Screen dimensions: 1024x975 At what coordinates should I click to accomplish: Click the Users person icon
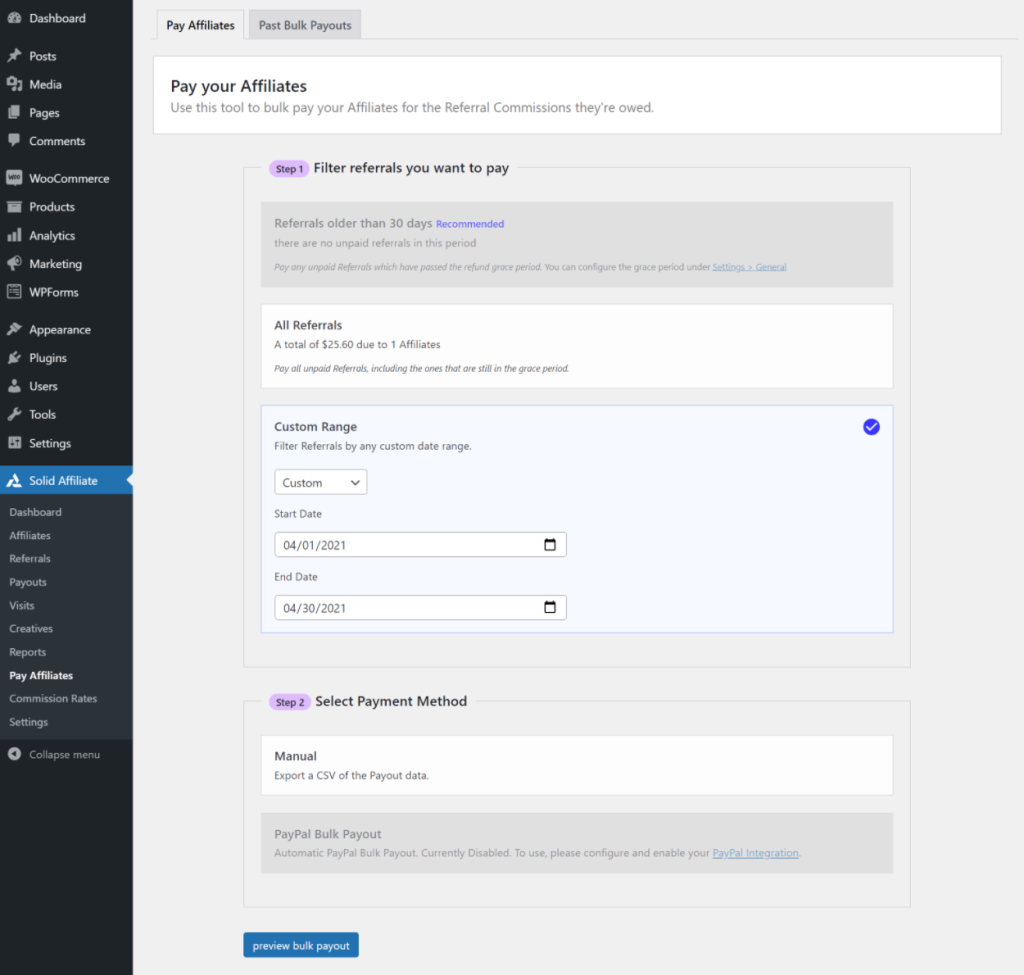14,386
